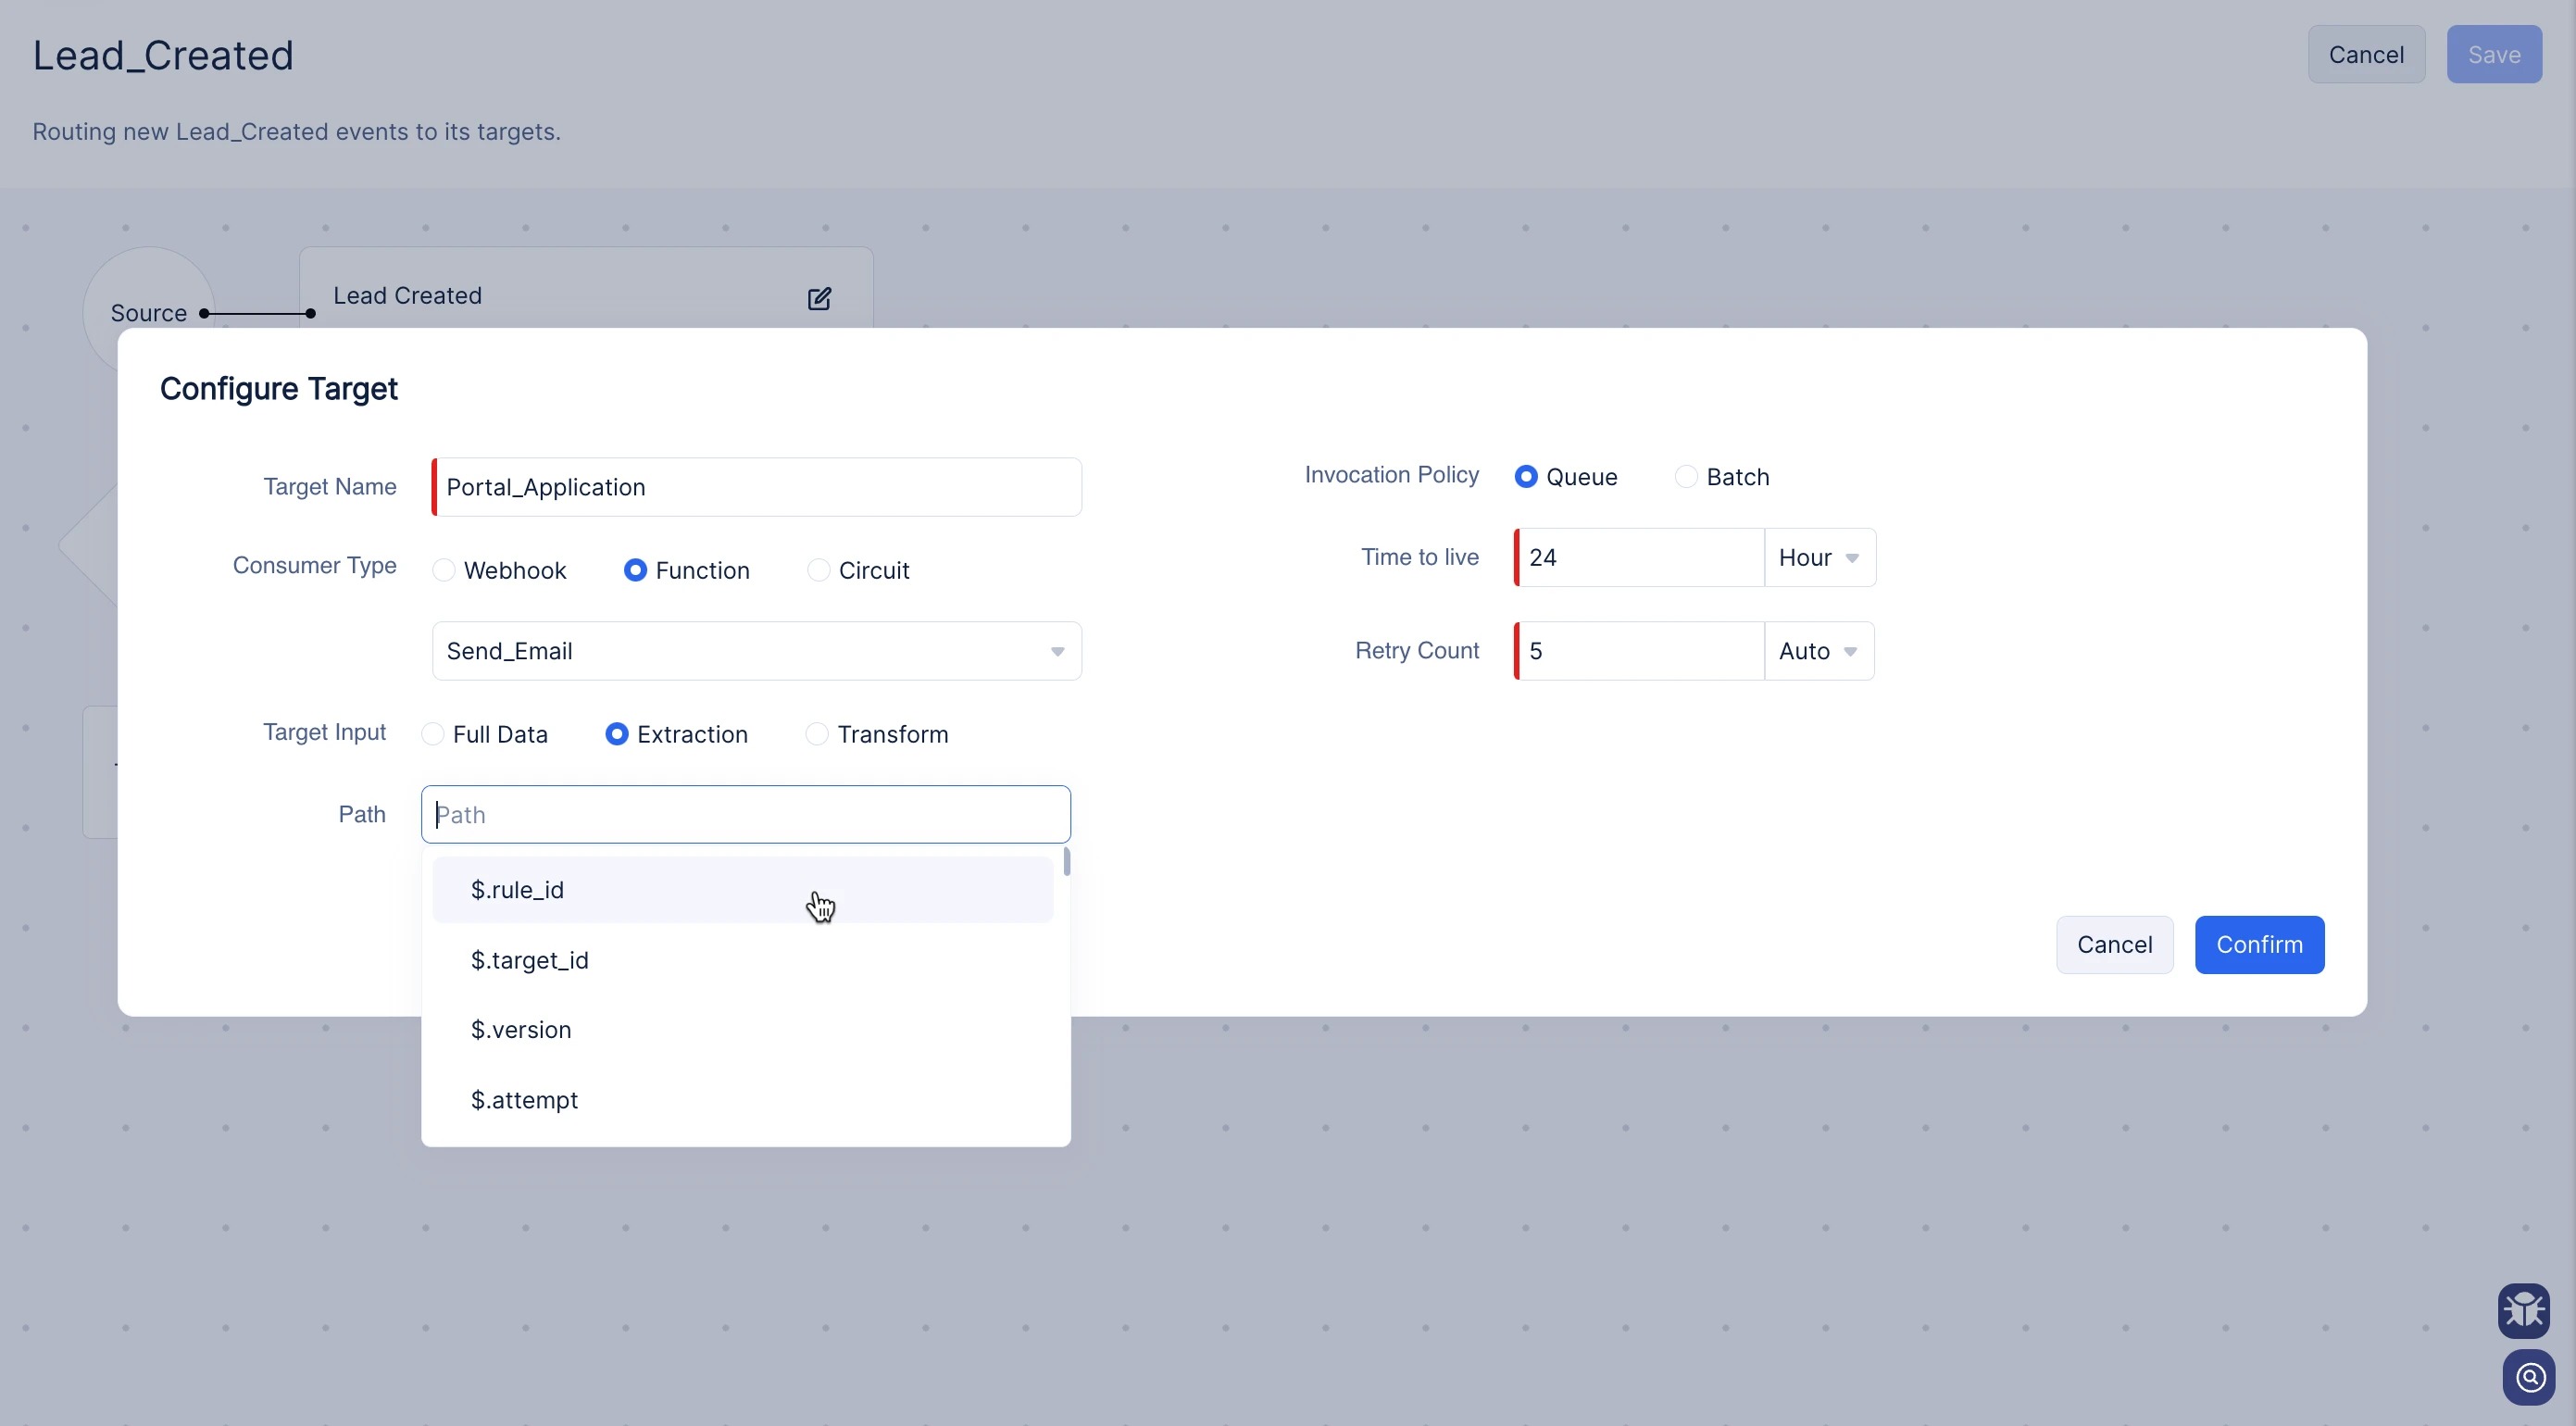
Task: Select Full Data target input
Action: 433,734
